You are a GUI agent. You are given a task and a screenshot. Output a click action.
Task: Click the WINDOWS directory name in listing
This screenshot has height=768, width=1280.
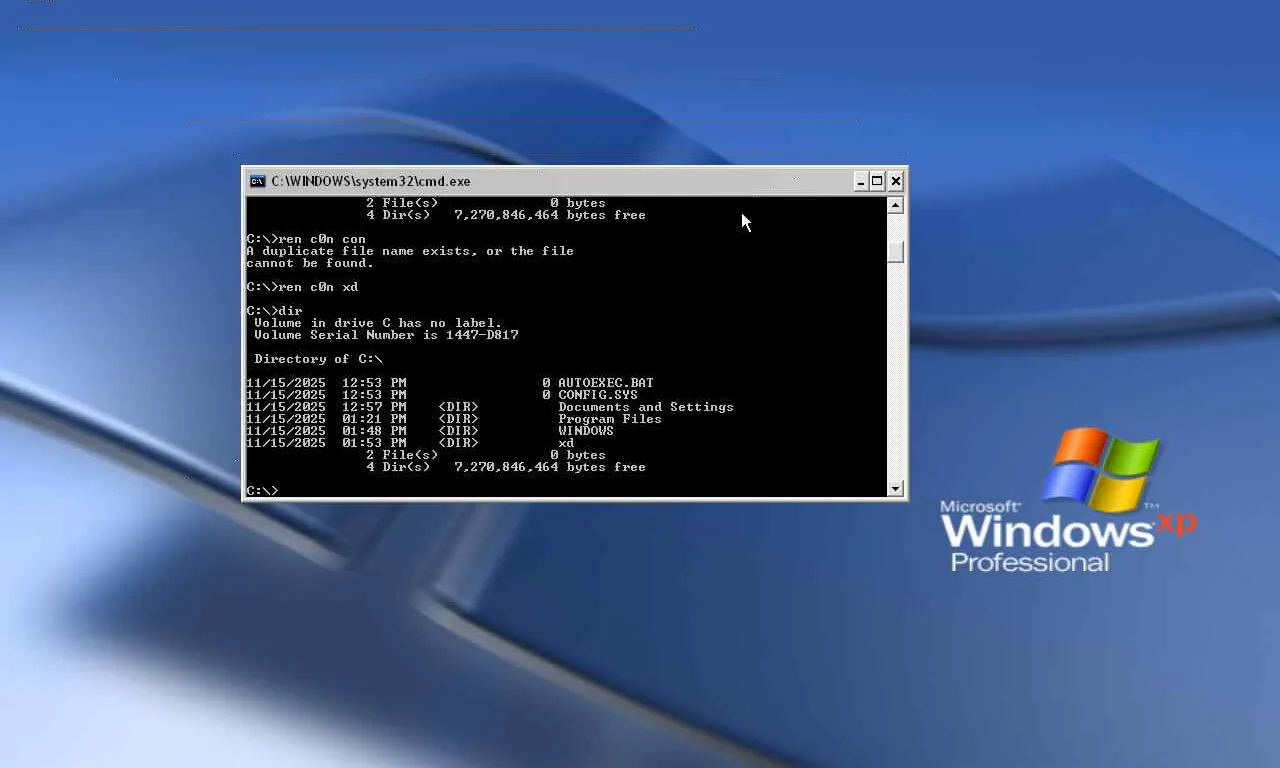(586, 431)
